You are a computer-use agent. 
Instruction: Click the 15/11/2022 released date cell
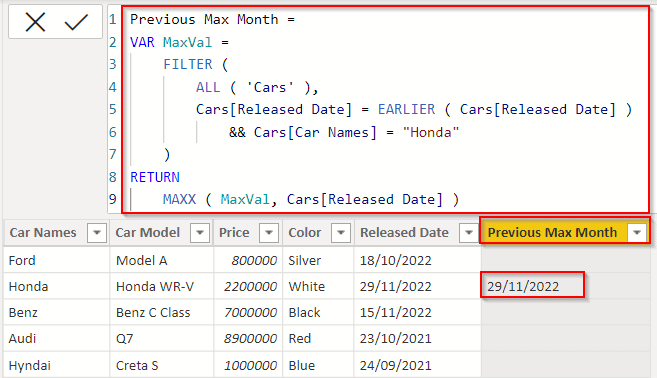point(418,312)
